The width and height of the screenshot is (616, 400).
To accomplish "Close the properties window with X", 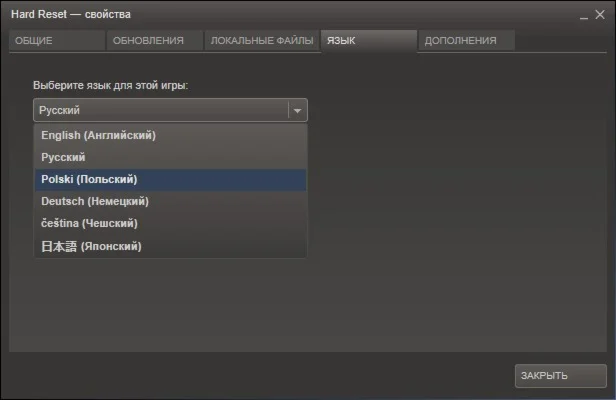I will 600,15.
